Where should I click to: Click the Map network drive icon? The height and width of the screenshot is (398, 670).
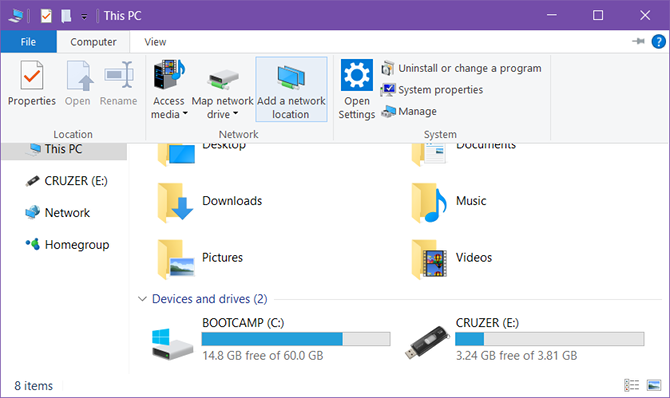point(223,80)
